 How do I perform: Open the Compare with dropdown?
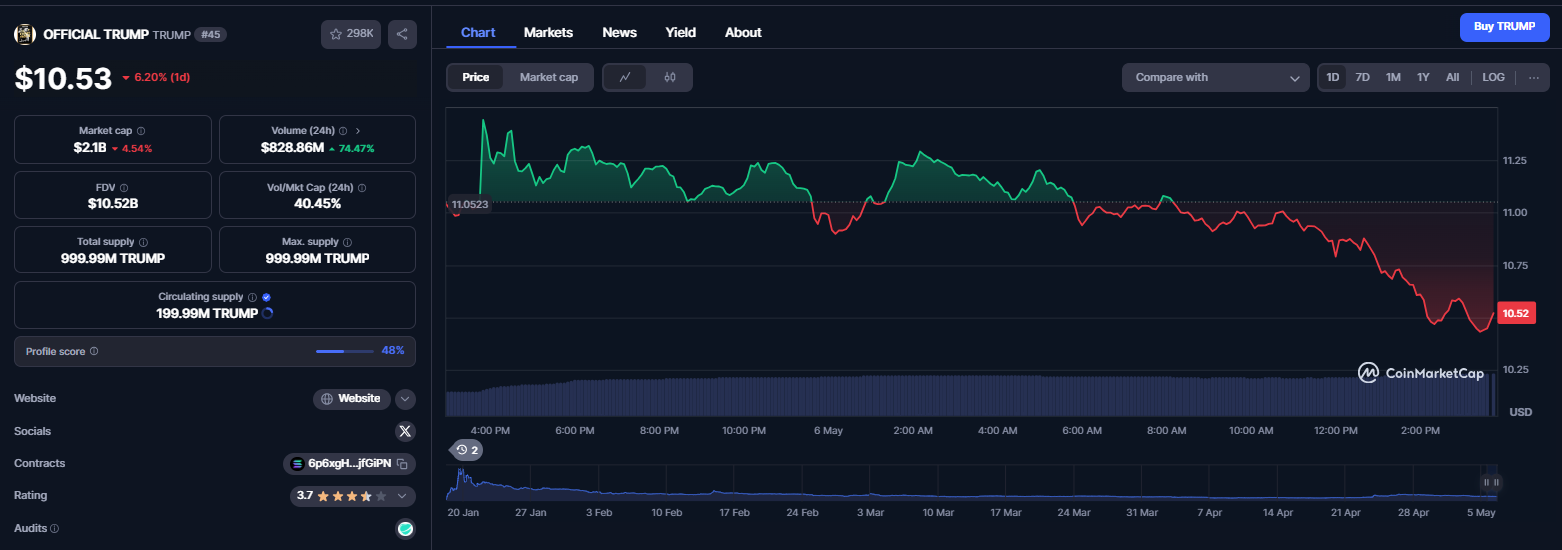point(1216,77)
